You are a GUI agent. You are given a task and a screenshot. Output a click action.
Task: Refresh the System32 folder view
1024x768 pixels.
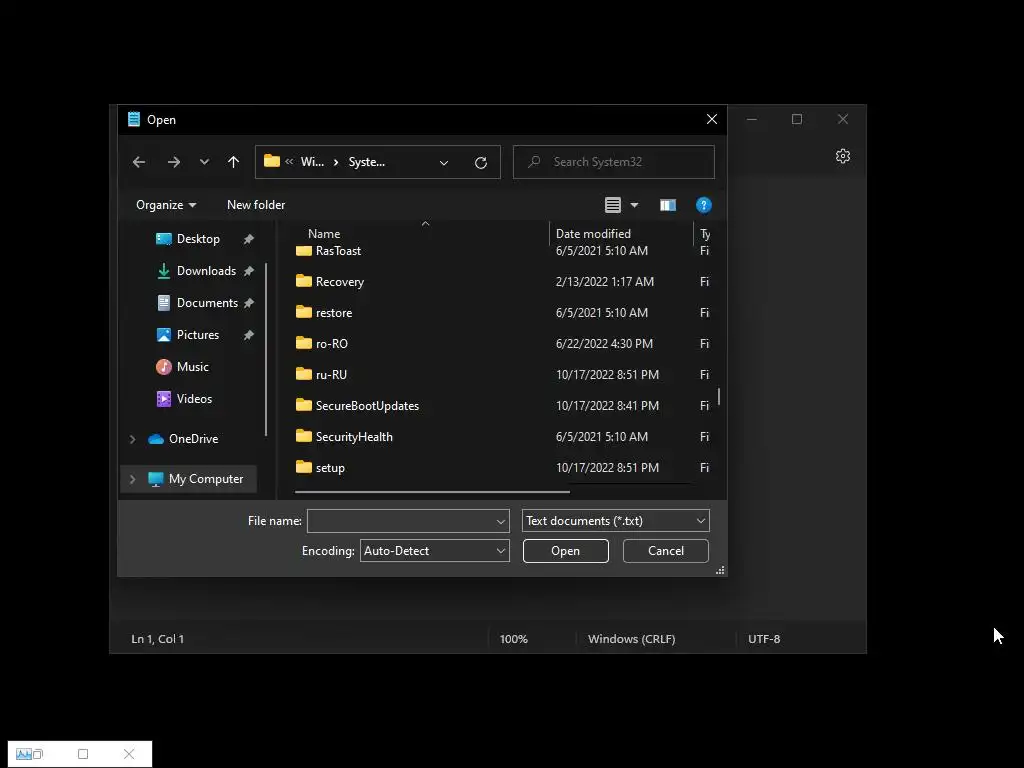click(481, 163)
